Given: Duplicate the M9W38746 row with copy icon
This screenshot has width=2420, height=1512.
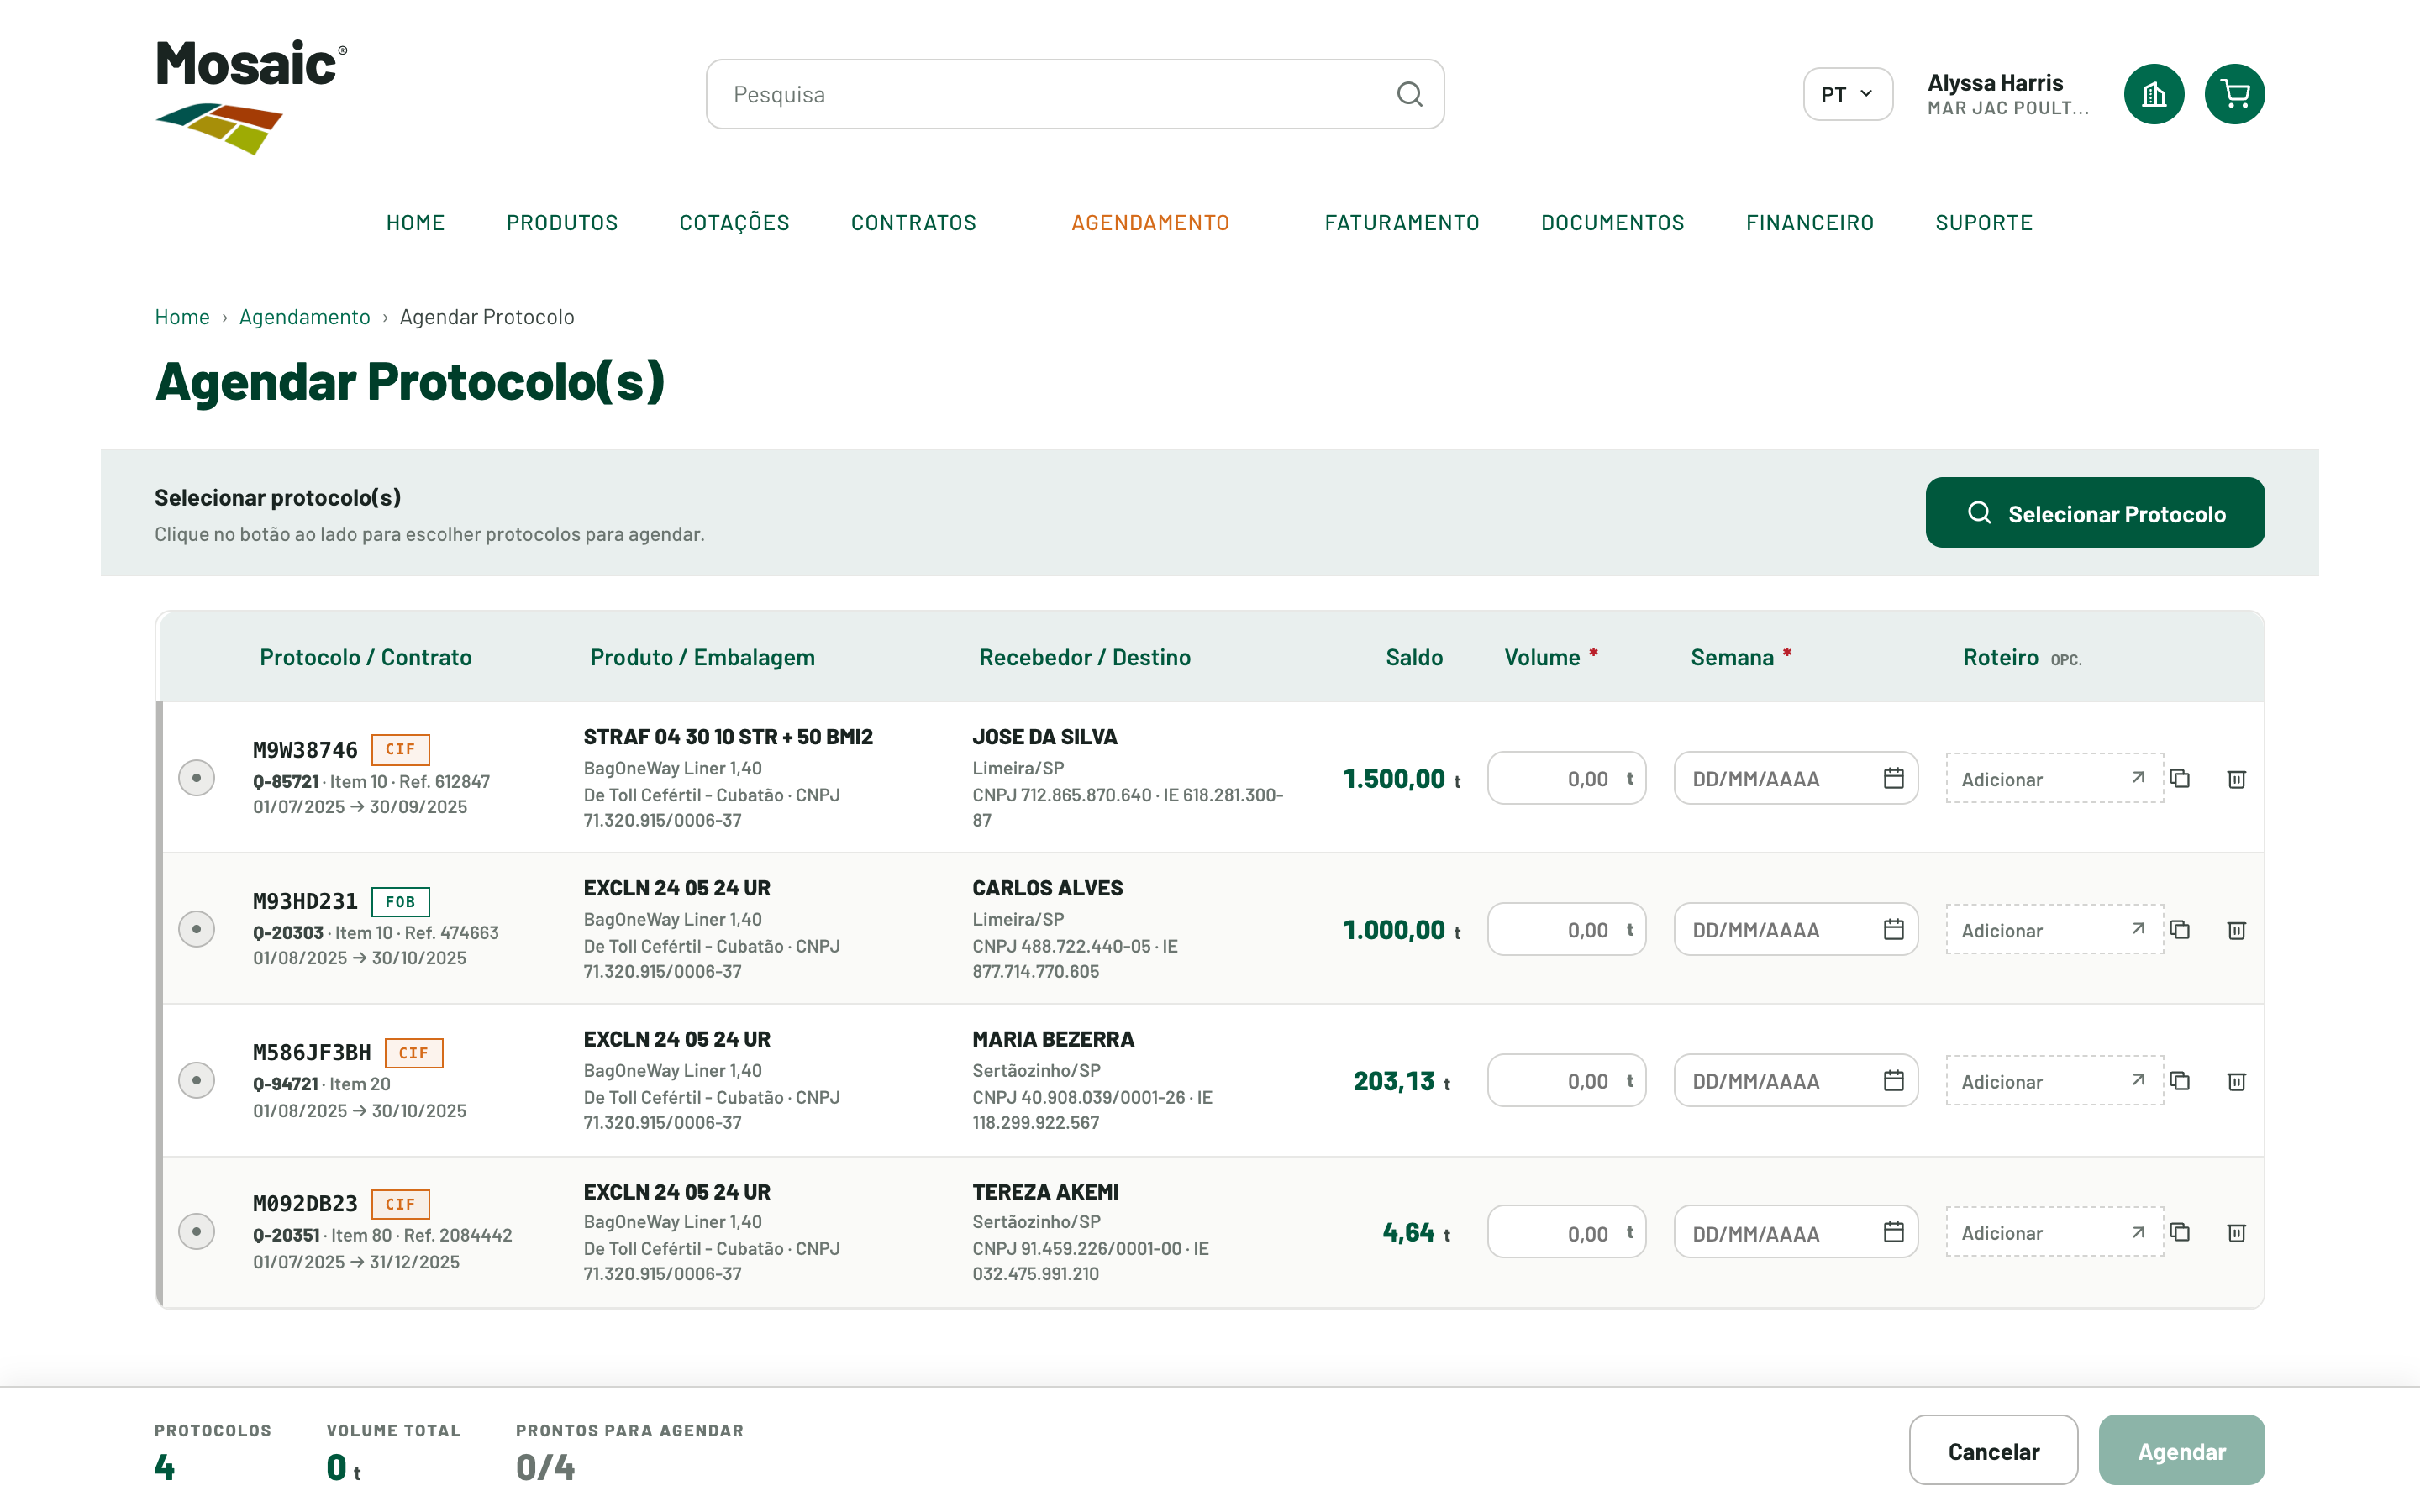Looking at the screenshot, I should [2180, 778].
